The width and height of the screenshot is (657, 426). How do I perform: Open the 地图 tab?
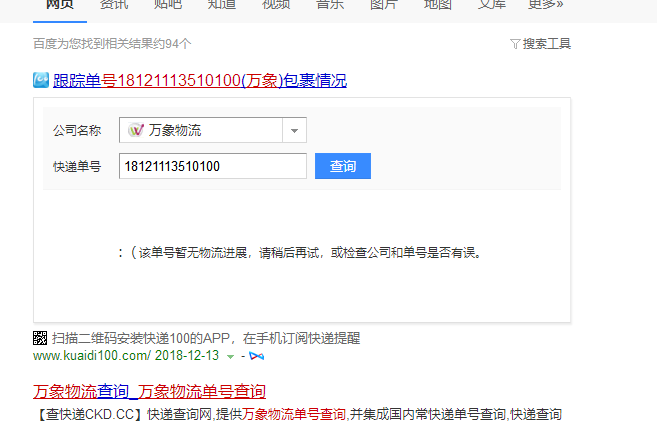[x=437, y=5]
